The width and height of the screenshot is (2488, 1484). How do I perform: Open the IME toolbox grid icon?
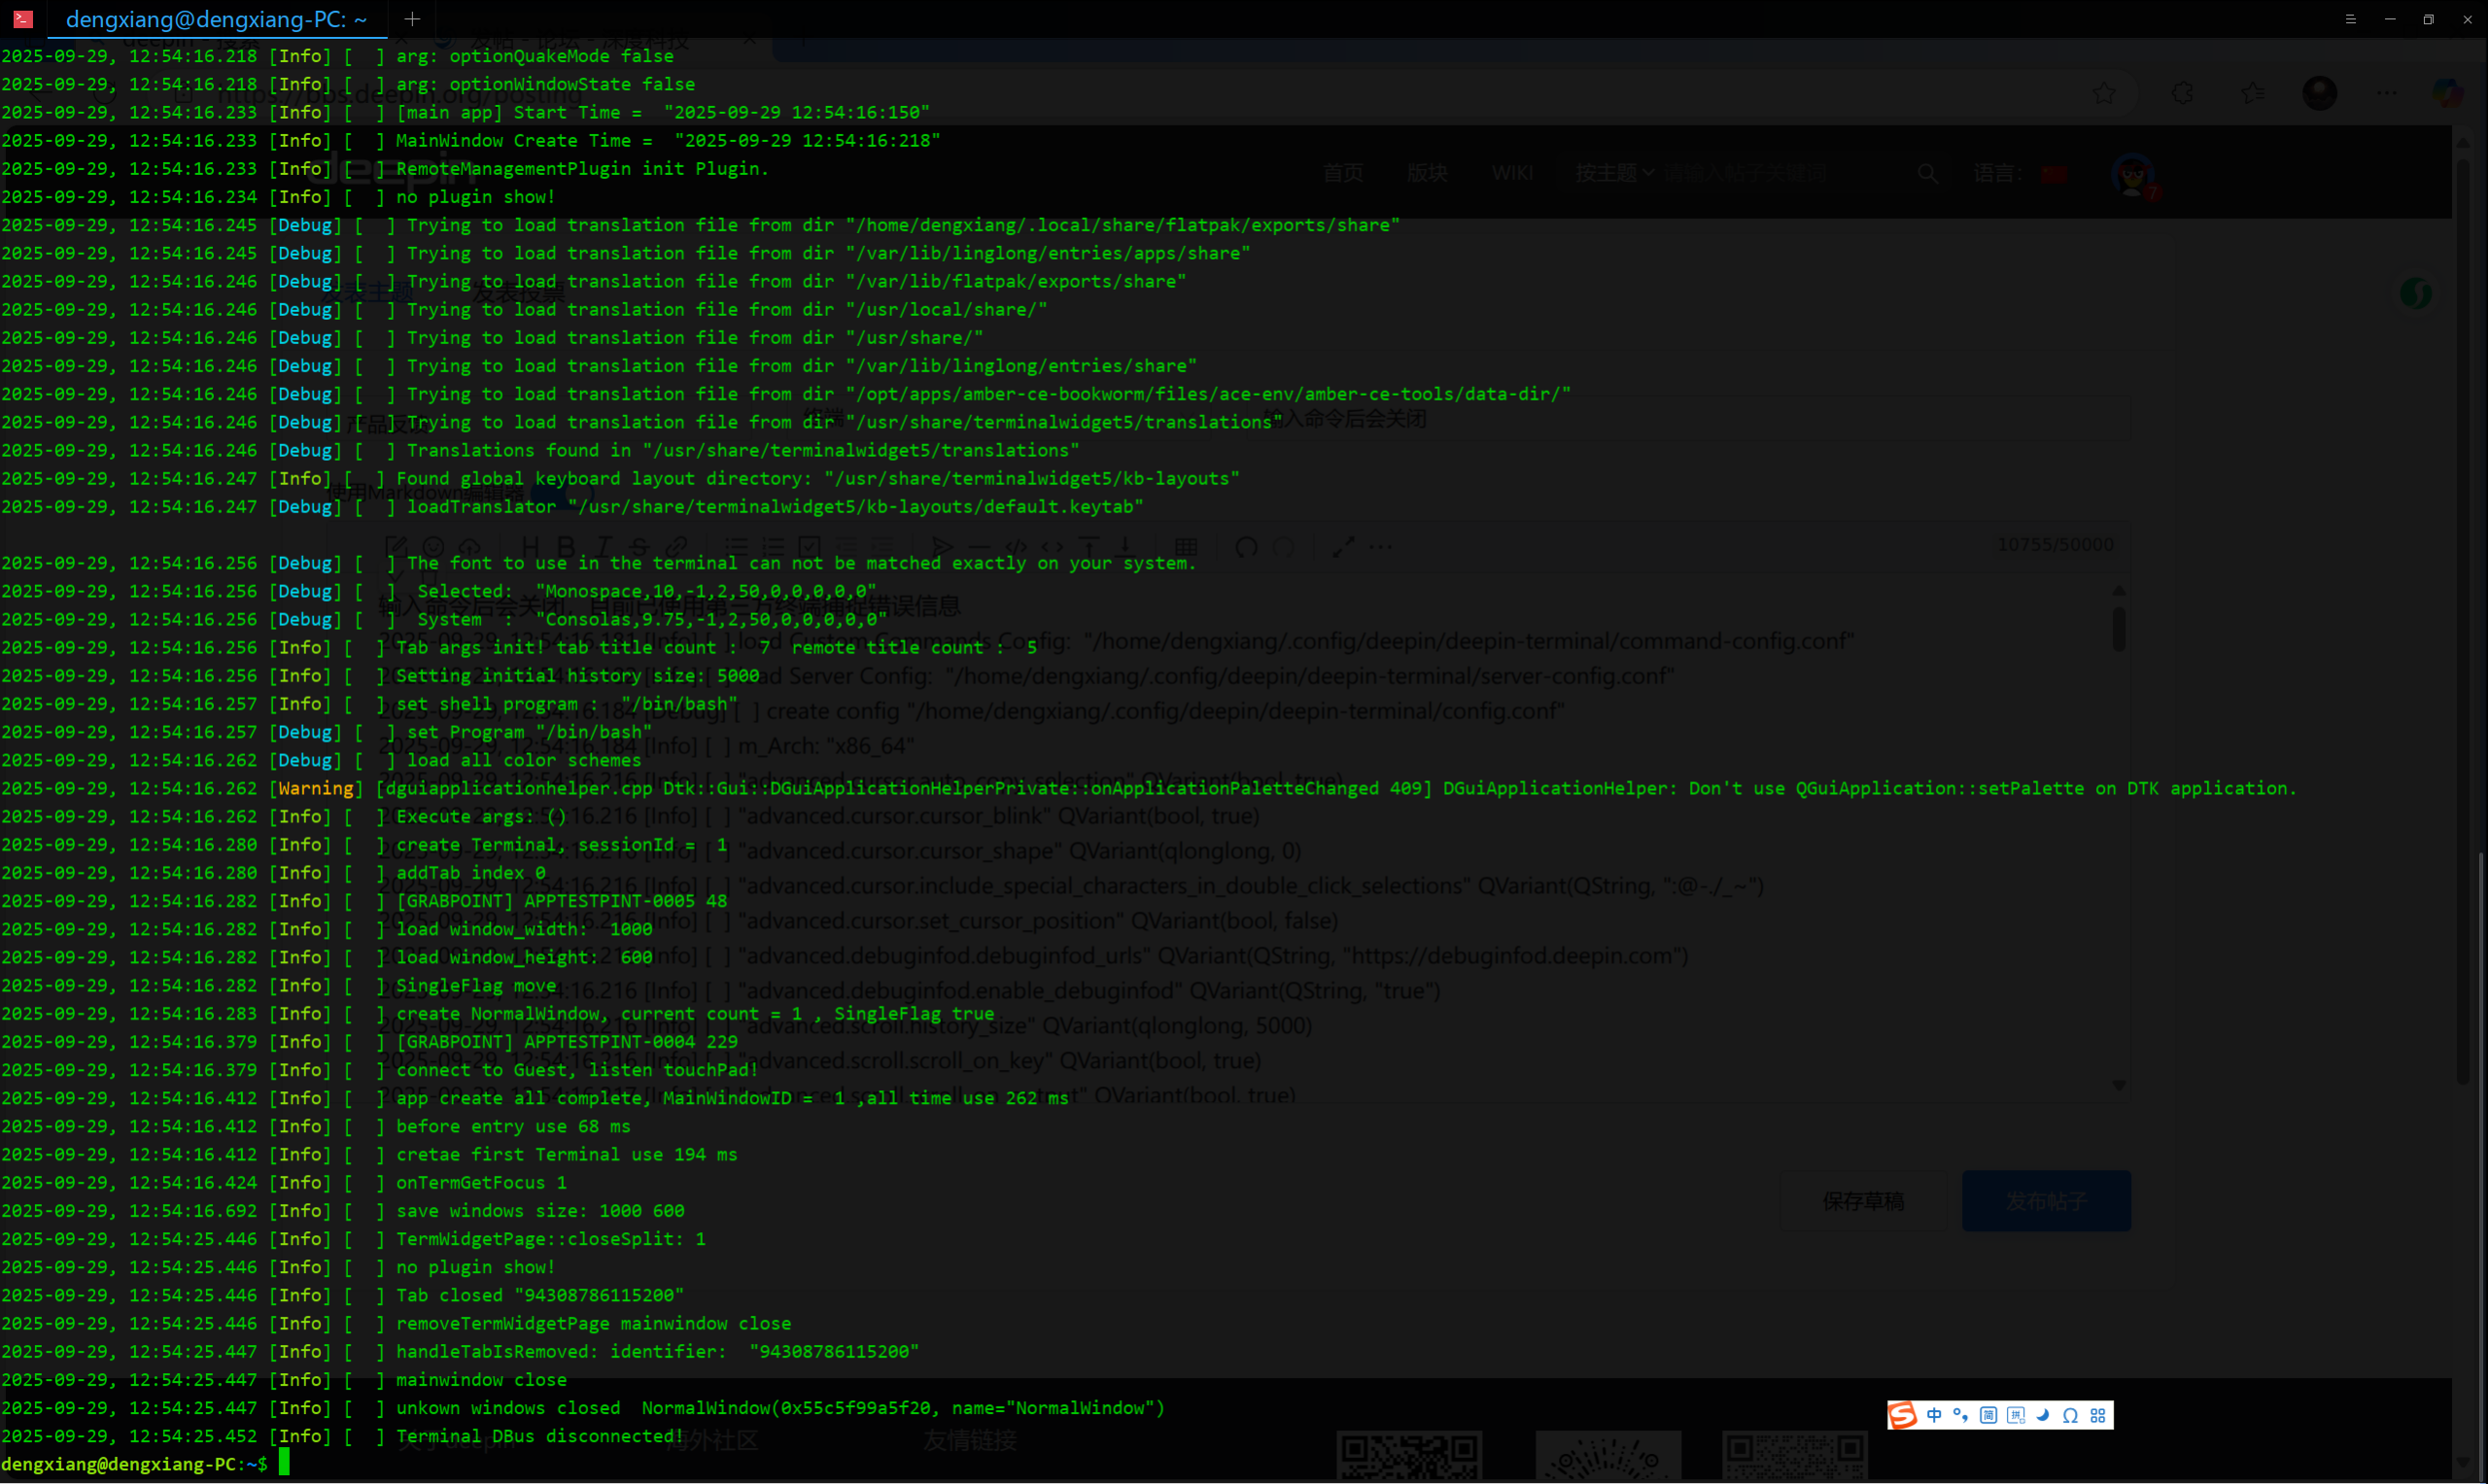(x=2098, y=1415)
